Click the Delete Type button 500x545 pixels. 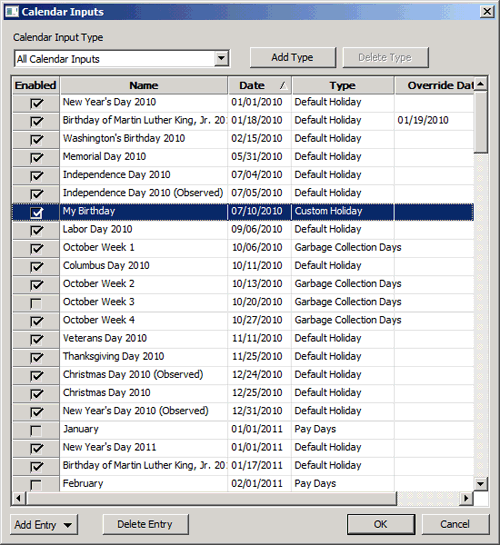point(385,57)
